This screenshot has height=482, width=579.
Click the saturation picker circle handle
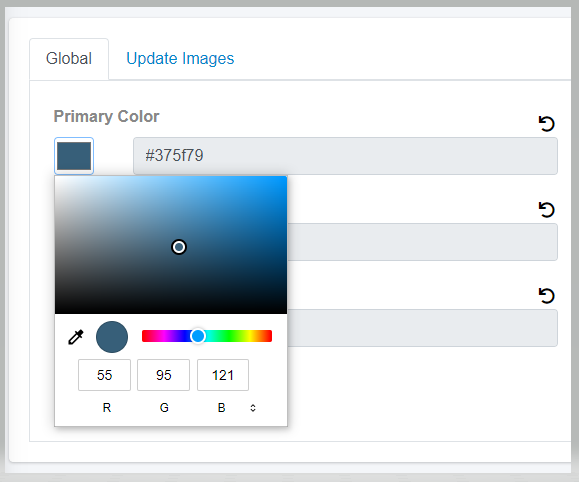[179, 247]
